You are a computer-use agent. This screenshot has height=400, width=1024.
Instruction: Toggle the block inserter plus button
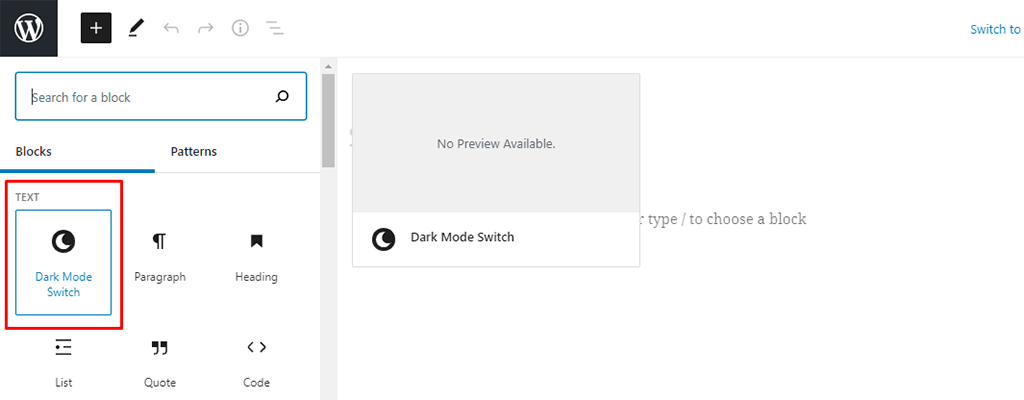[96, 28]
